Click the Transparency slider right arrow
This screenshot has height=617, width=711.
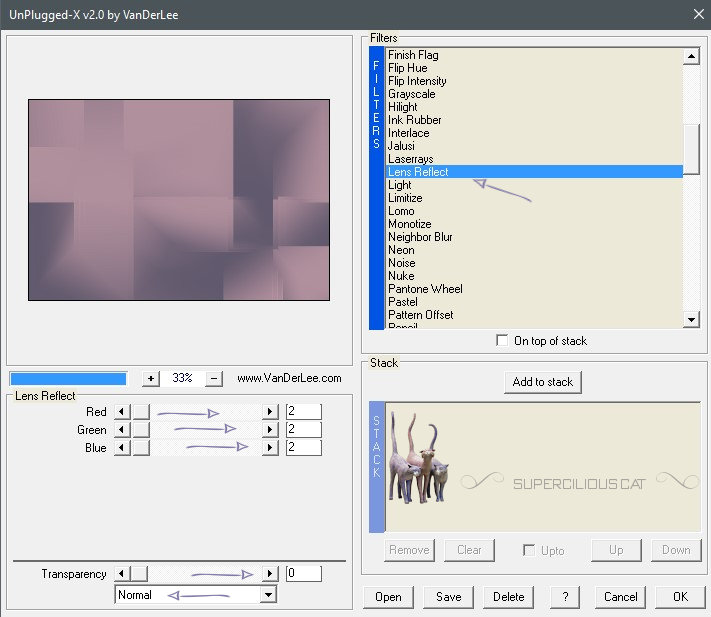coord(269,574)
